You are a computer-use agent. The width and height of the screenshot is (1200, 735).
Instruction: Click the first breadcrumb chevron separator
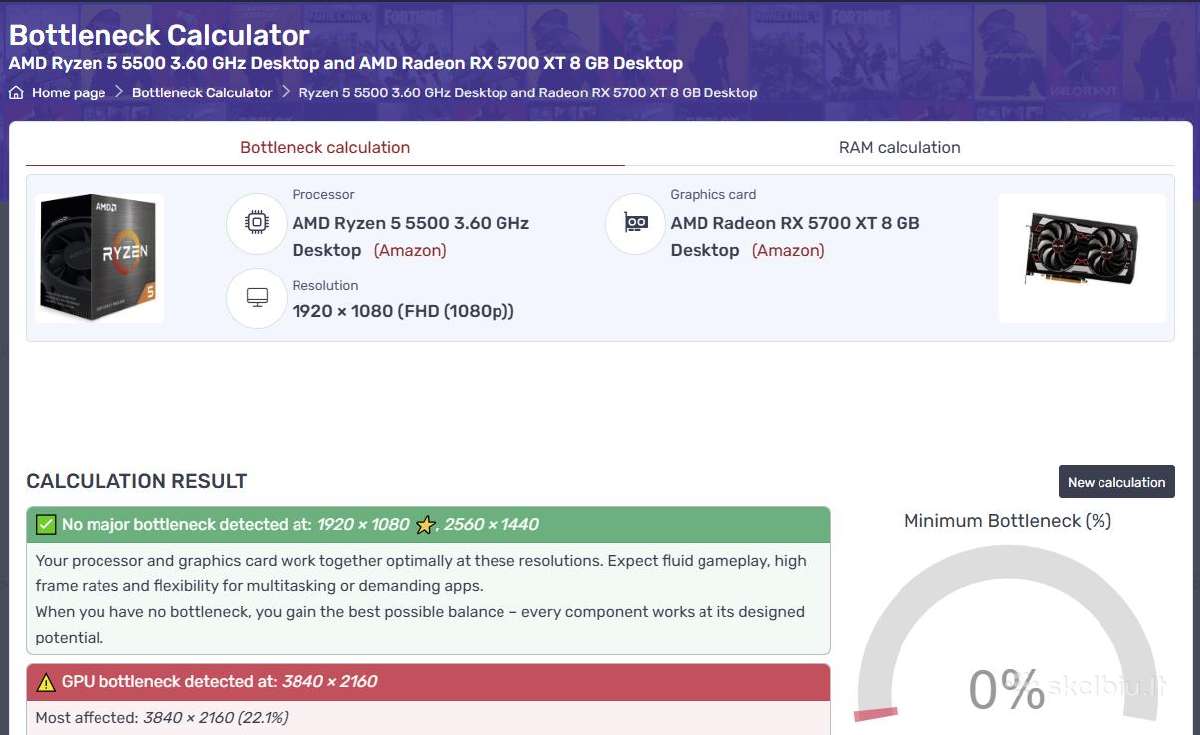coord(118,92)
